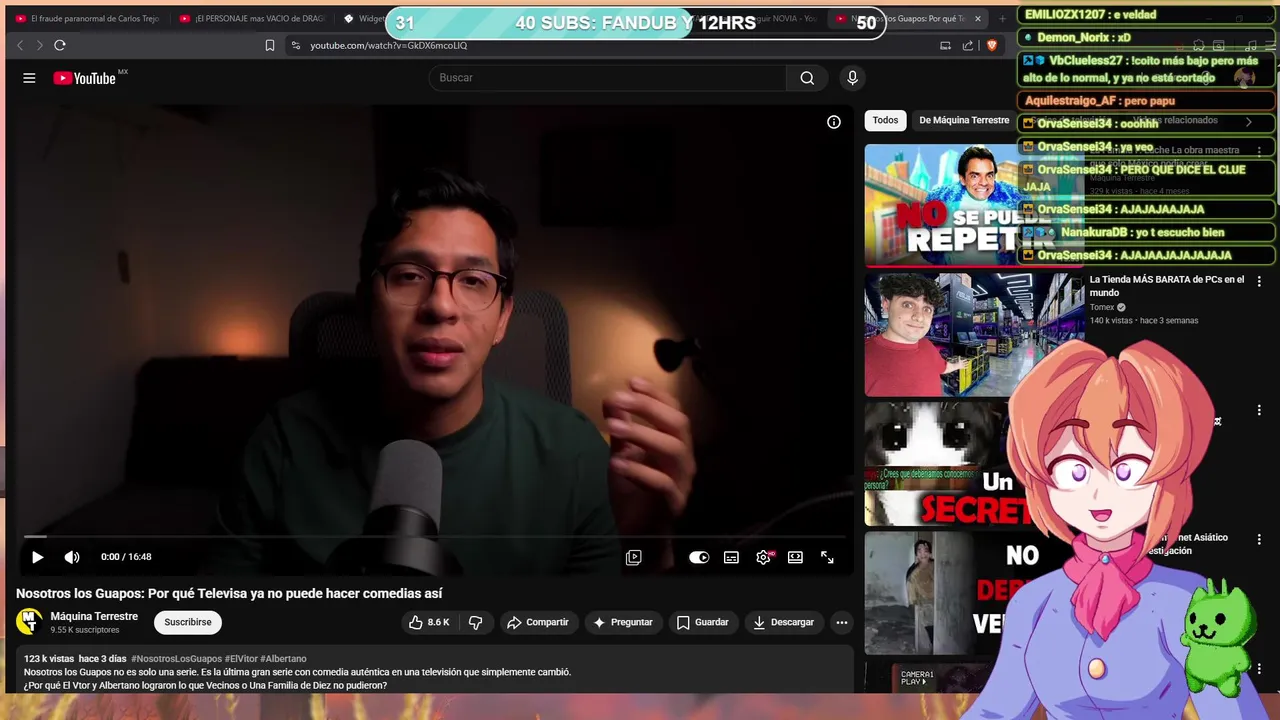Viewport: 1280px width, 720px height.
Task: Open chapters/clip icon in player
Action: click(633, 557)
